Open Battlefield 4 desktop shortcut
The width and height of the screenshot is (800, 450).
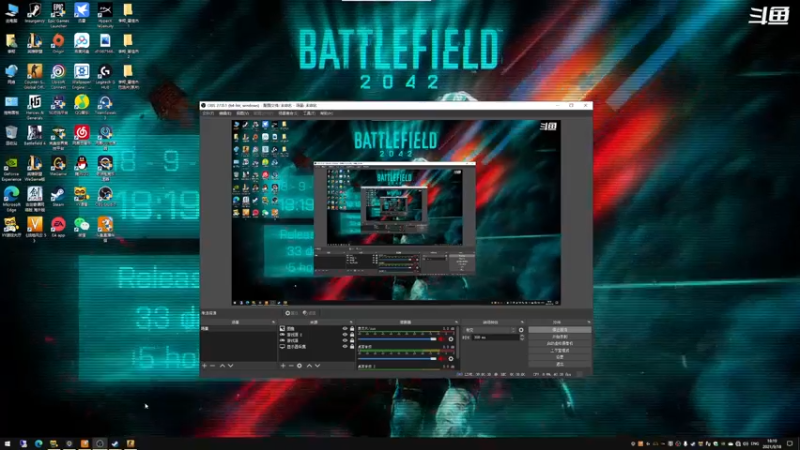(x=35, y=136)
